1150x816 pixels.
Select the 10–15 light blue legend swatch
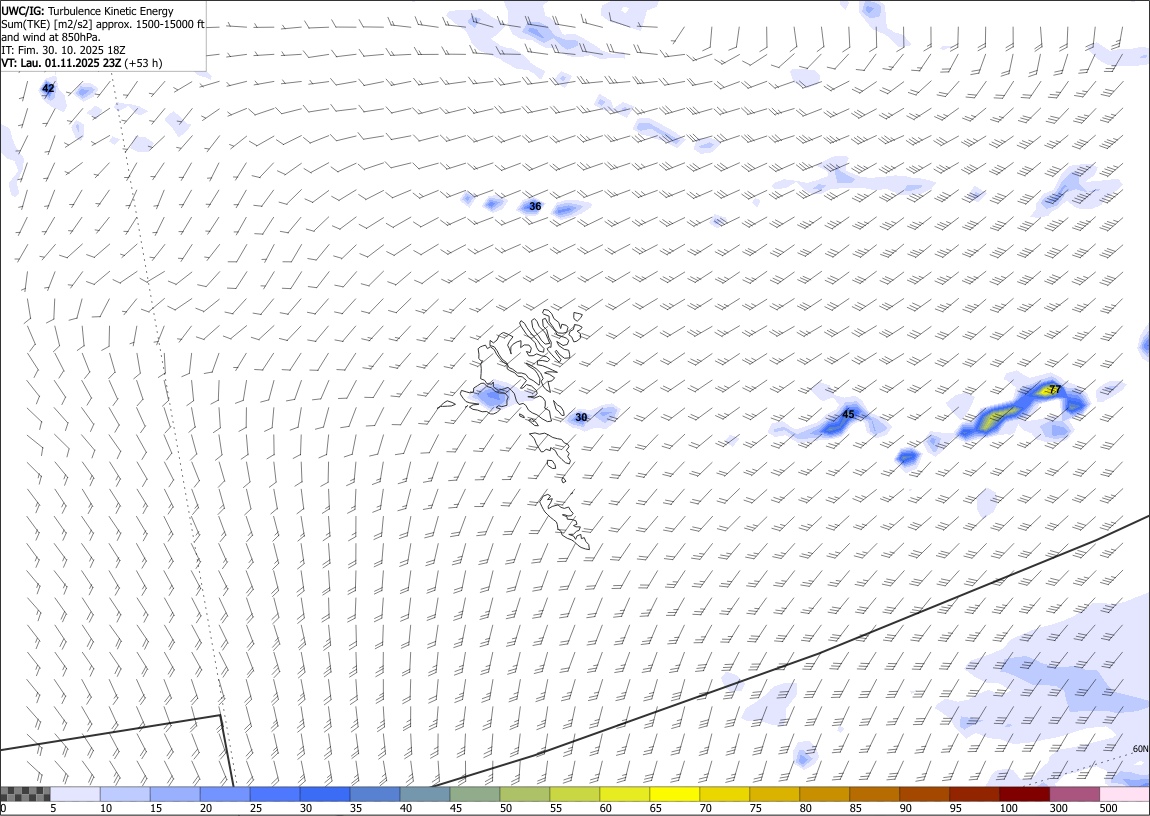pyautogui.click(x=125, y=794)
